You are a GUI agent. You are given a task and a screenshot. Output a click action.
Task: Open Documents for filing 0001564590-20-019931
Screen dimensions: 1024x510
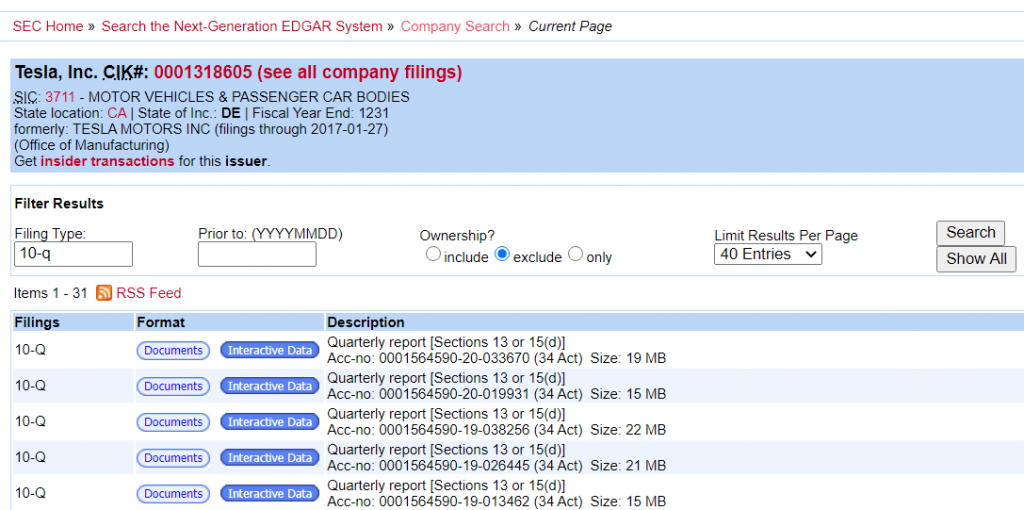click(x=173, y=386)
